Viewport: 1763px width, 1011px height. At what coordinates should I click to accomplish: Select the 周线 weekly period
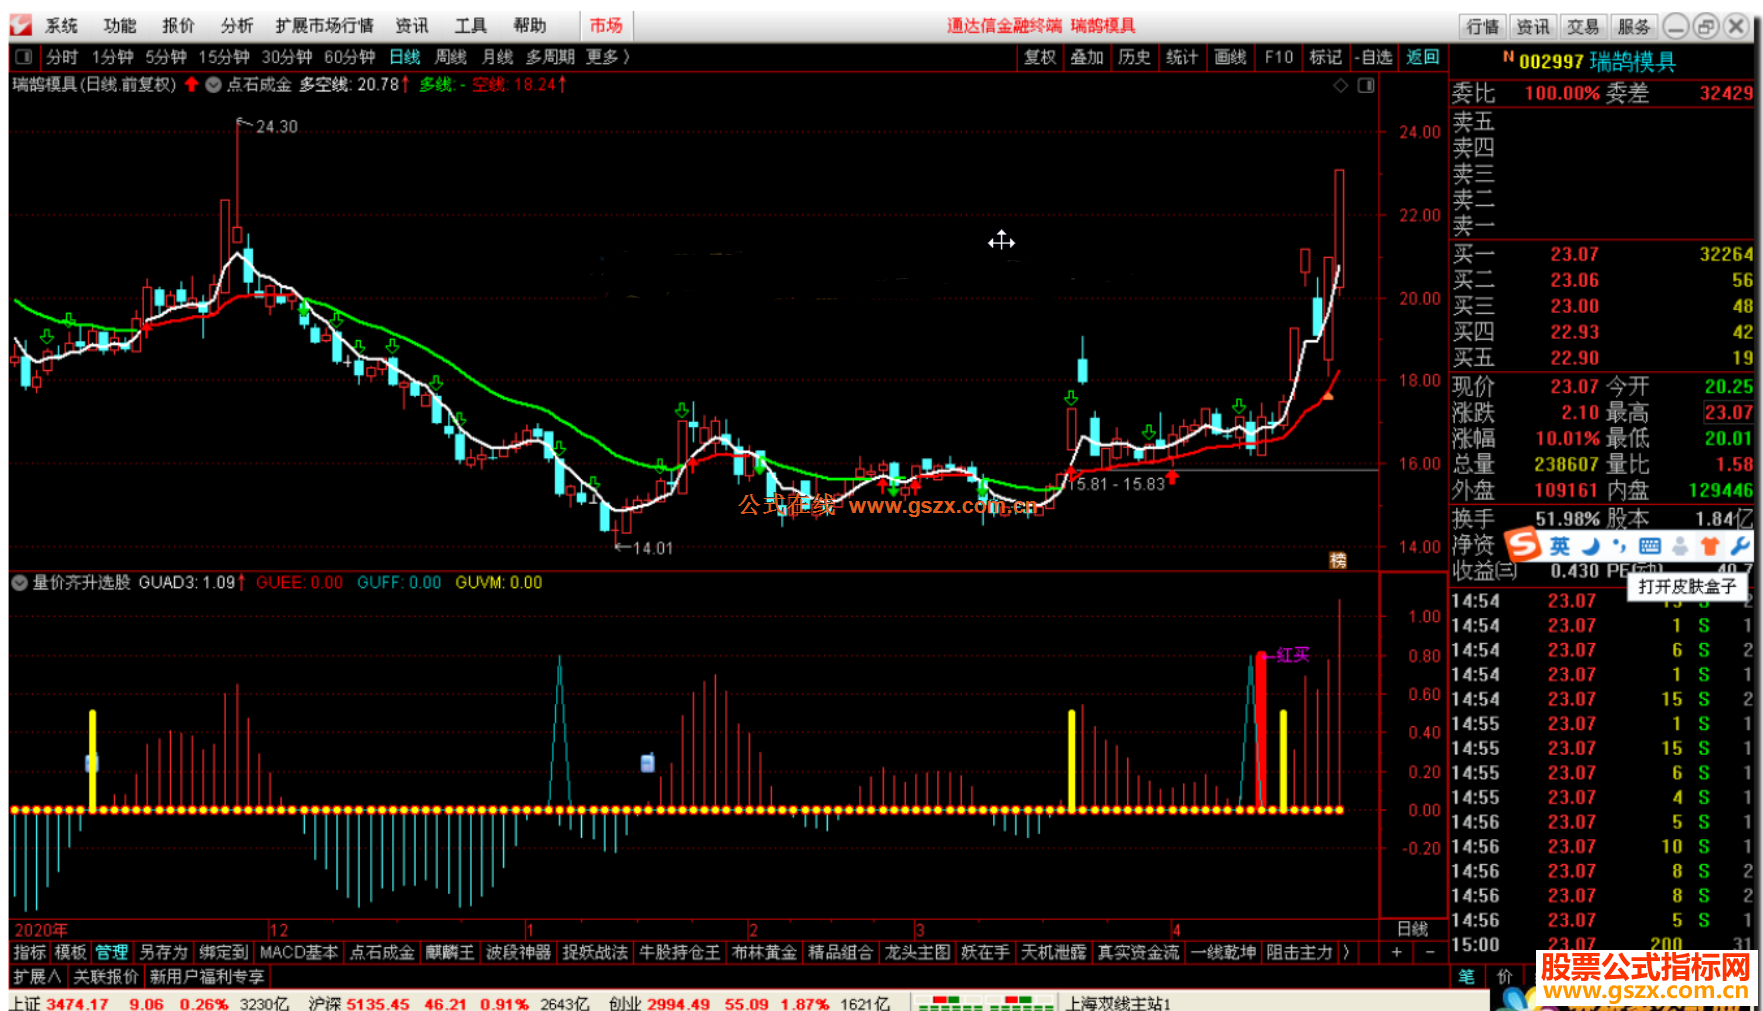pos(451,57)
